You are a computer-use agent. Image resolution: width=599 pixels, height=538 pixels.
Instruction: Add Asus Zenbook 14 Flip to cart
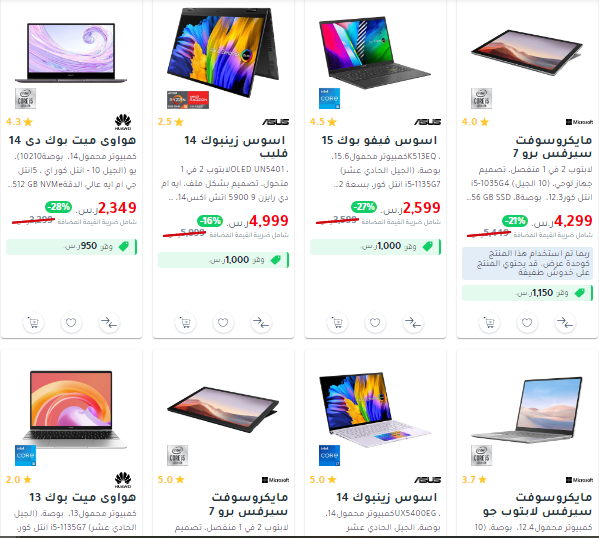[x=185, y=323]
